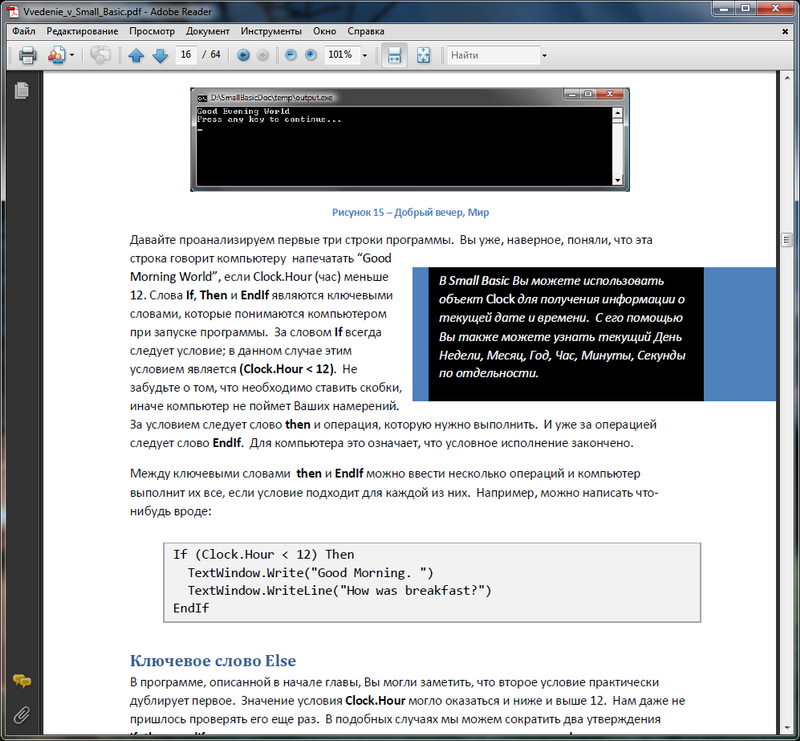The height and width of the screenshot is (741, 800).
Task: Close document with menu bar X
Action: click(785, 32)
